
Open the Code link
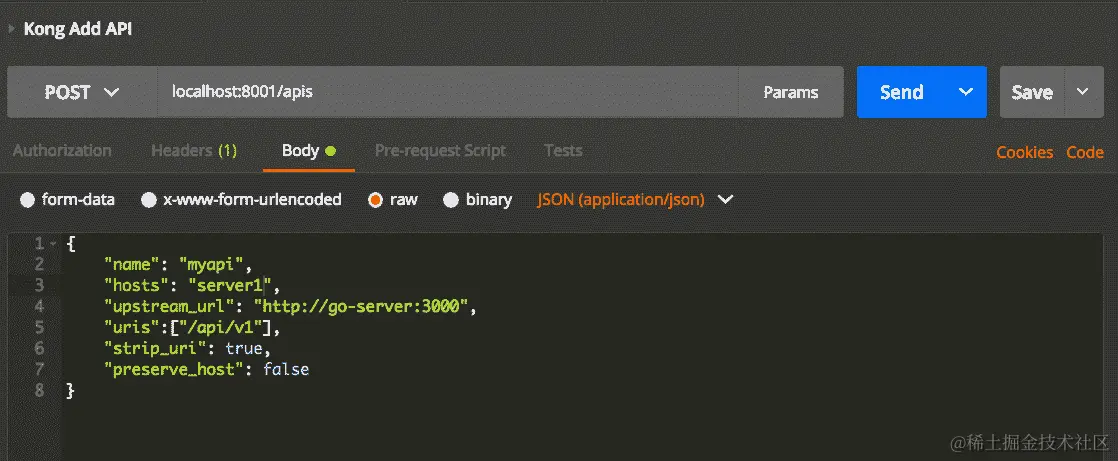pos(1085,152)
